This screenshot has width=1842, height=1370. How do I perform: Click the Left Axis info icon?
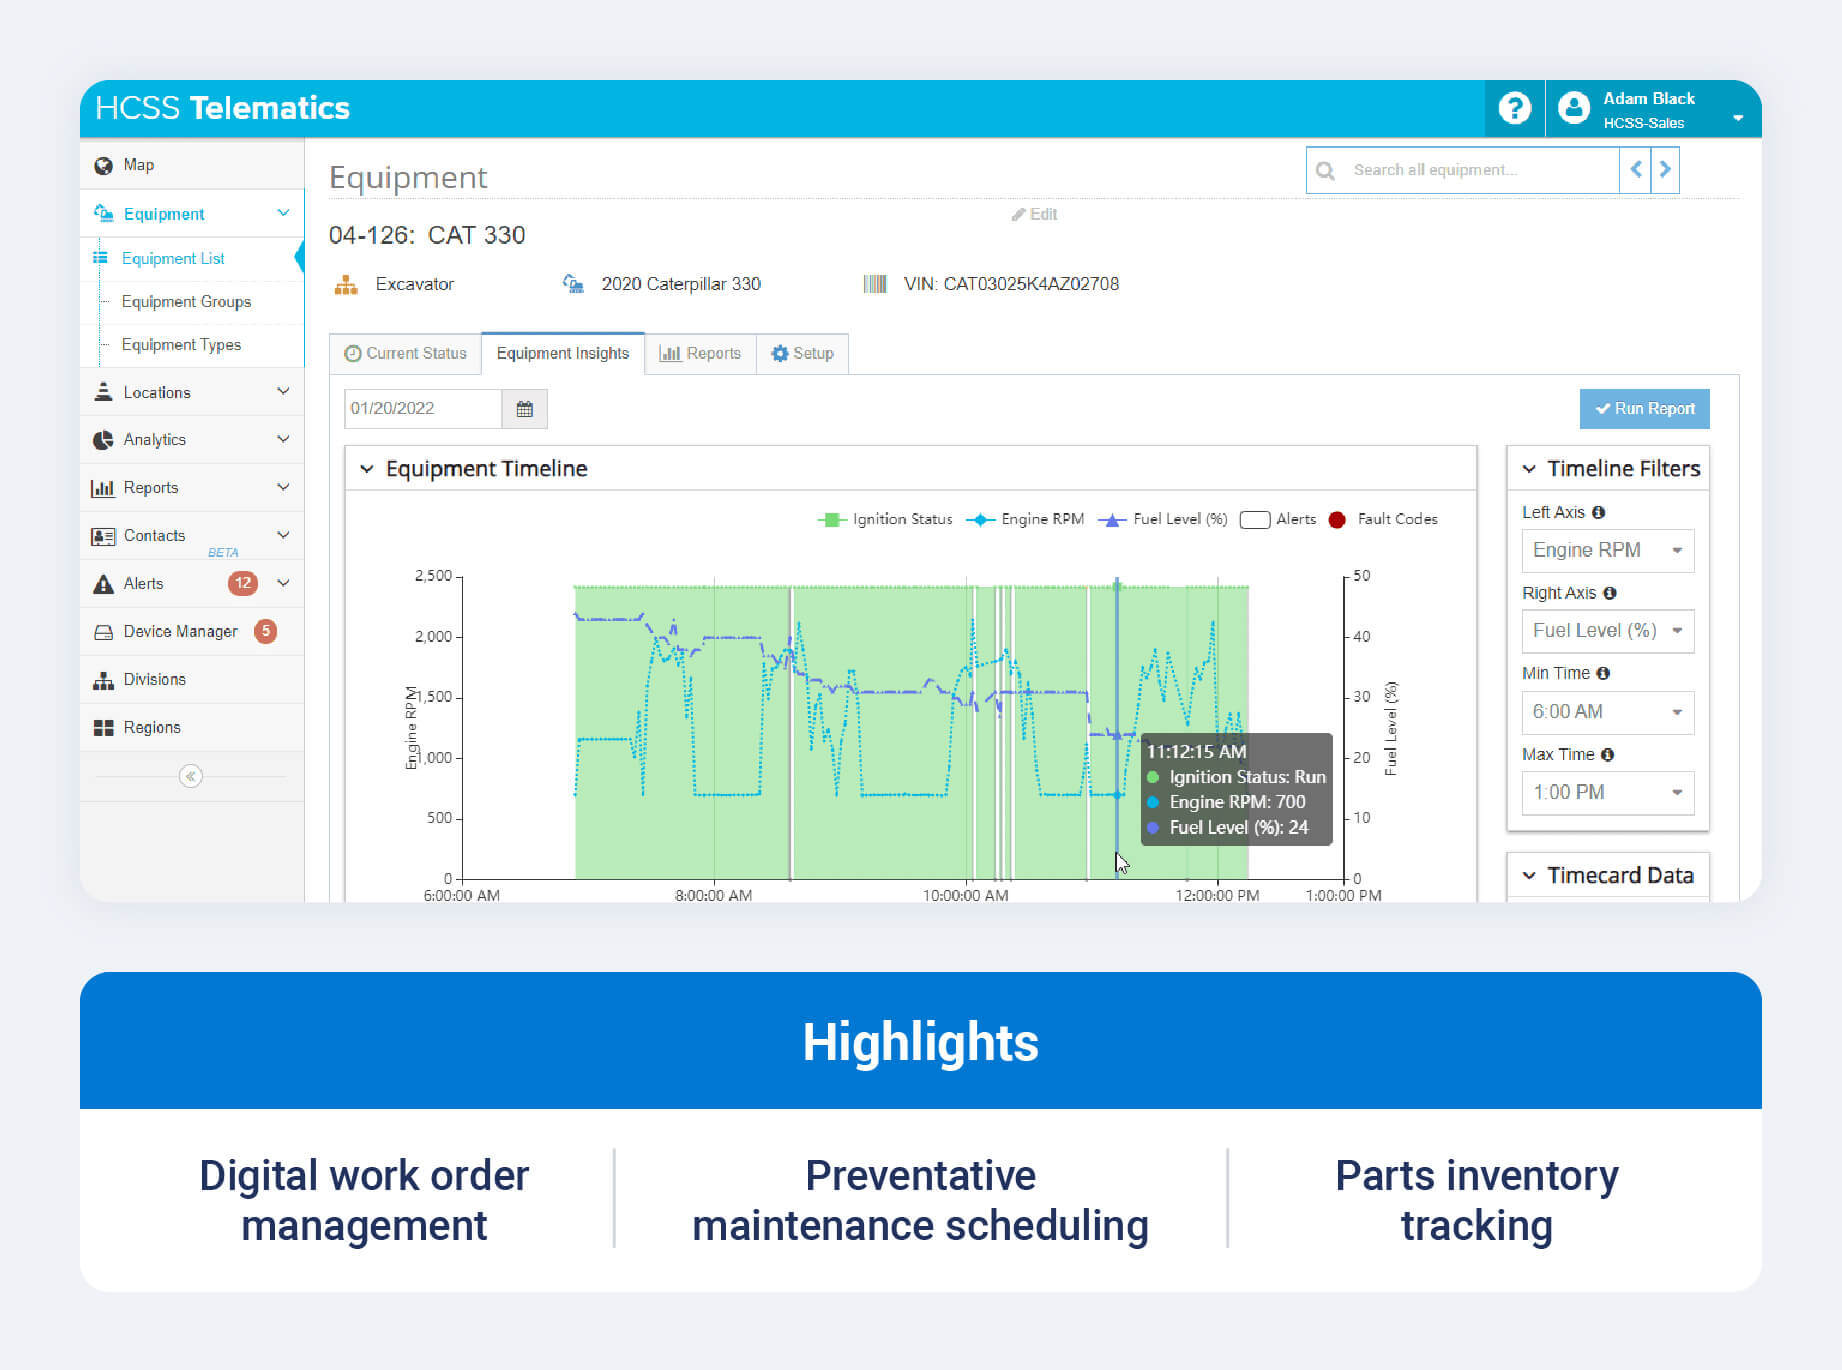tap(1598, 512)
